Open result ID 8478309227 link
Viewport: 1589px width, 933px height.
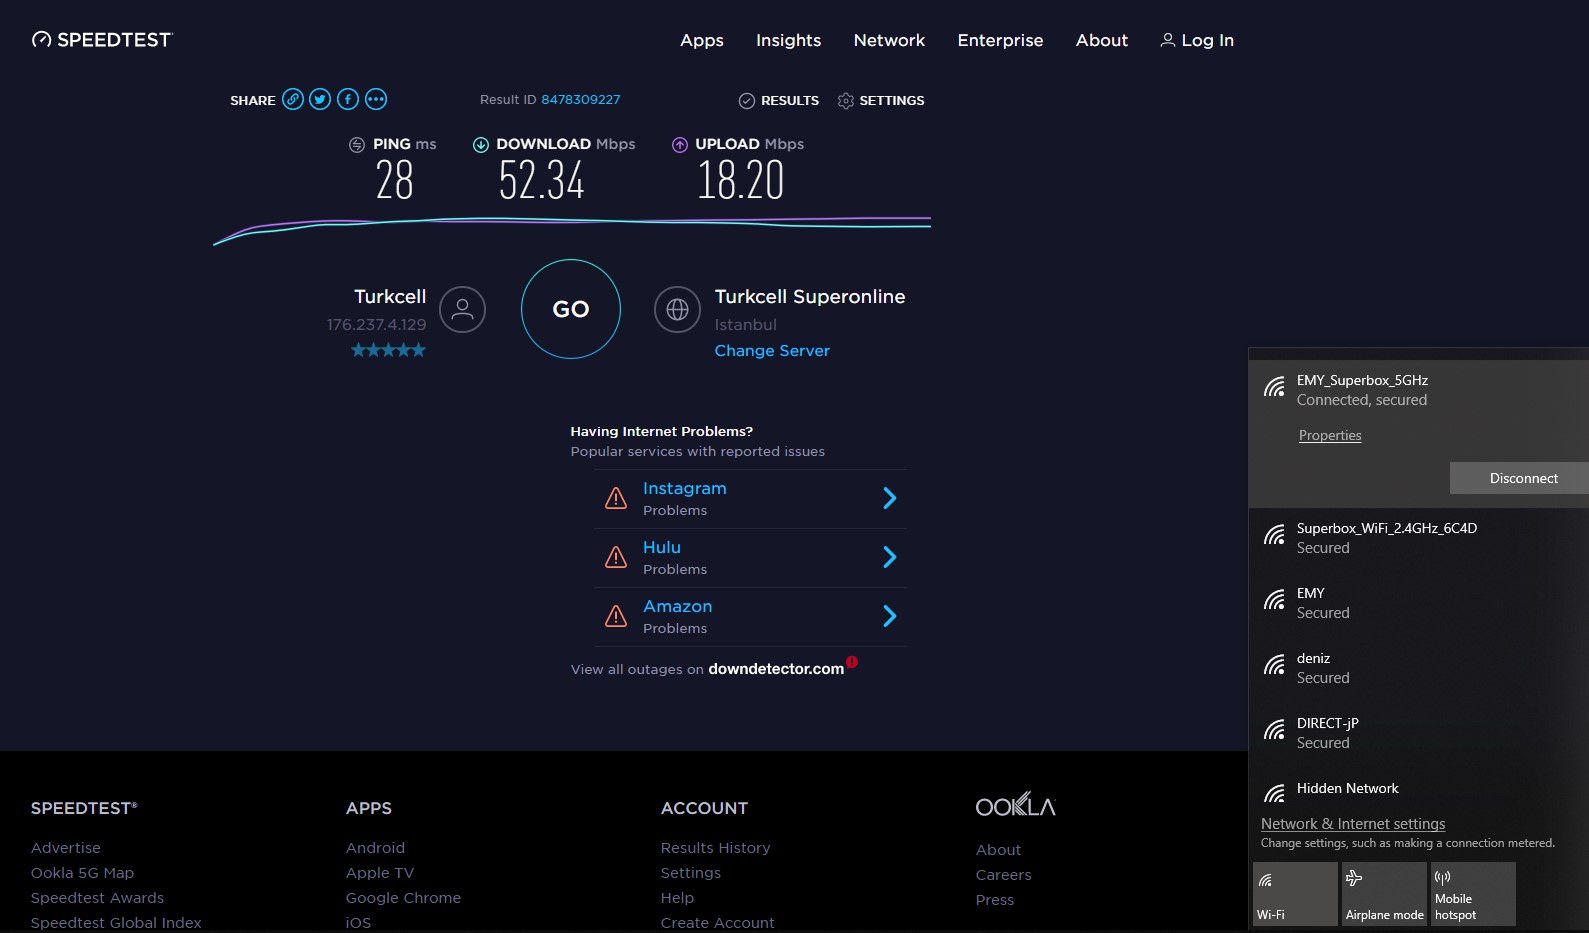[581, 100]
